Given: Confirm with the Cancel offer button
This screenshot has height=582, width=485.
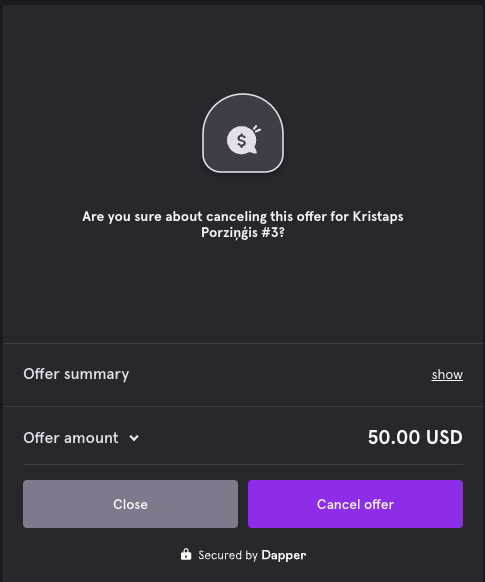Looking at the screenshot, I should point(355,504).
